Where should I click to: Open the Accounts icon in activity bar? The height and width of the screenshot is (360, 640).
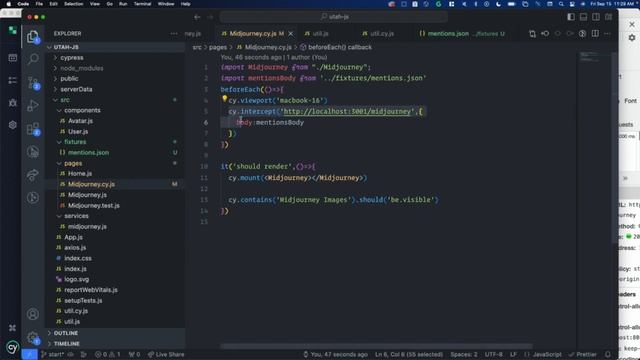click(33, 314)
